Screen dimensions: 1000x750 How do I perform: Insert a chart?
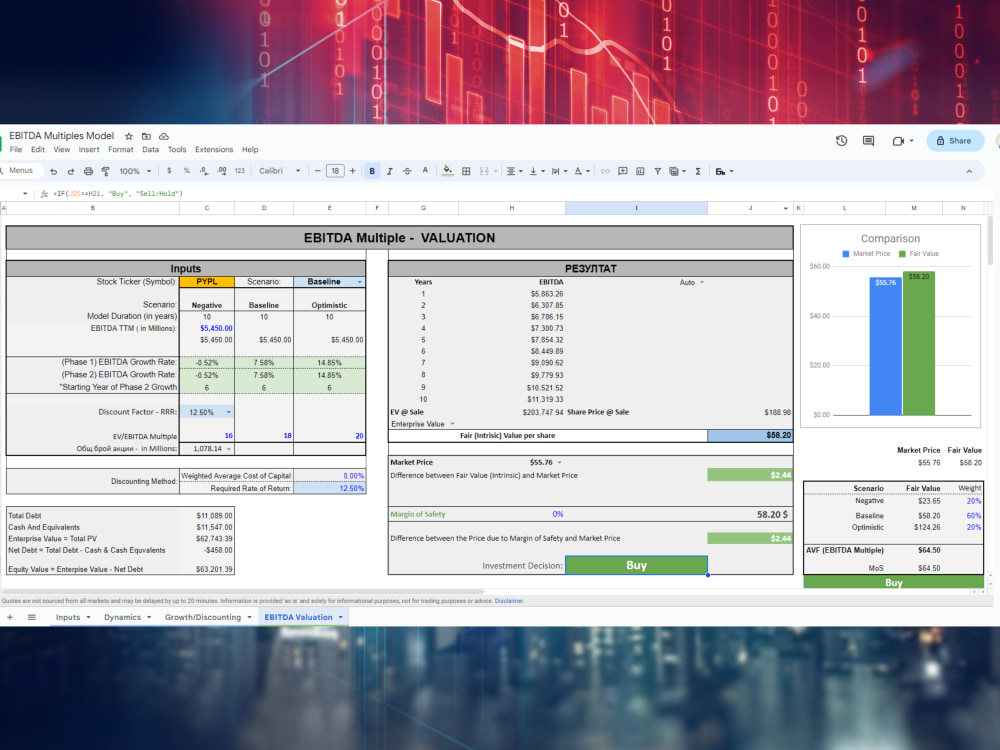640,172
